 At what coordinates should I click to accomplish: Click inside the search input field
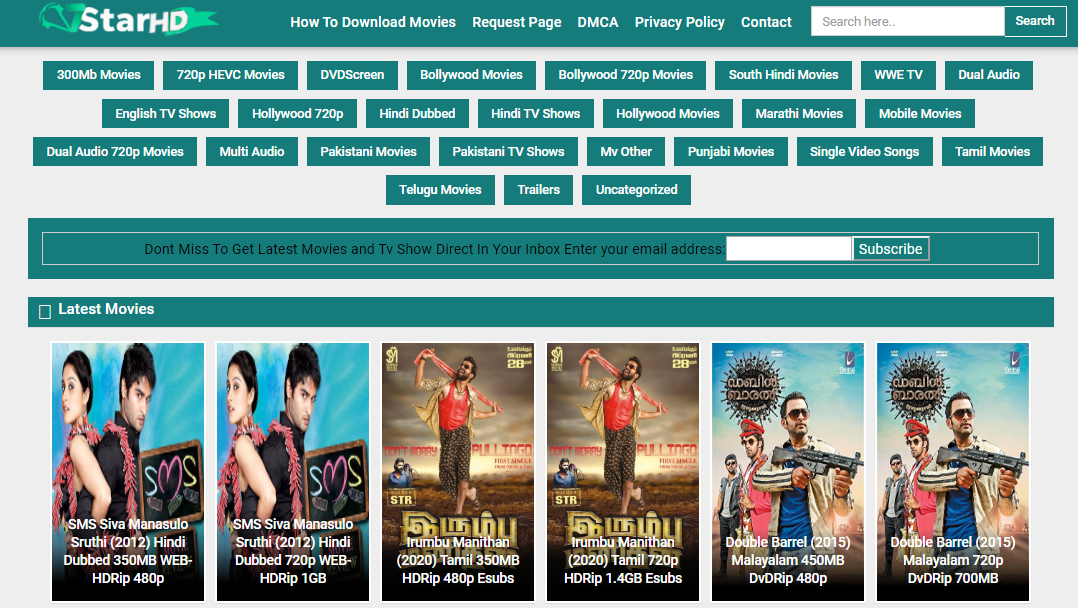[x=906, y=20]
